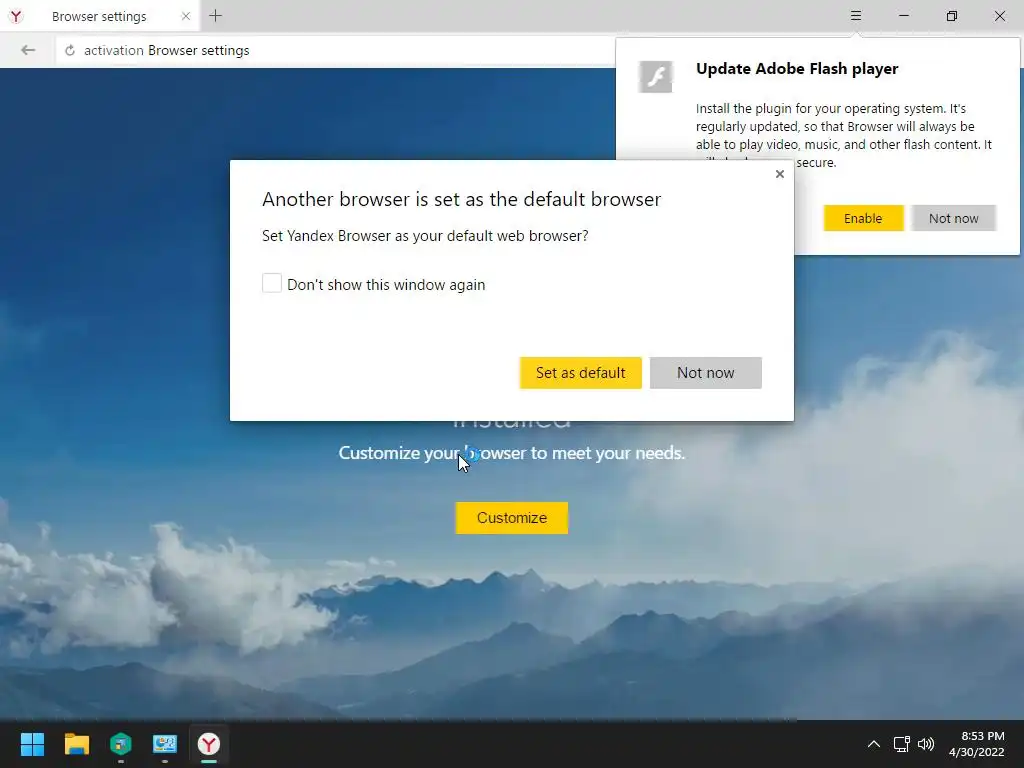Click the Yandex Browser taskbar icon

click(209, 744)
